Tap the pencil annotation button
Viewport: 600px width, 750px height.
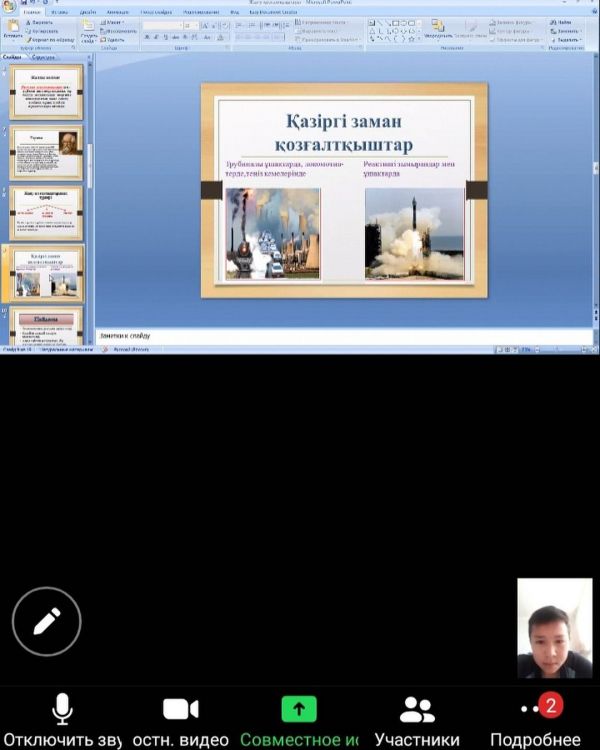pyautogui.click(x=47, y=621)
